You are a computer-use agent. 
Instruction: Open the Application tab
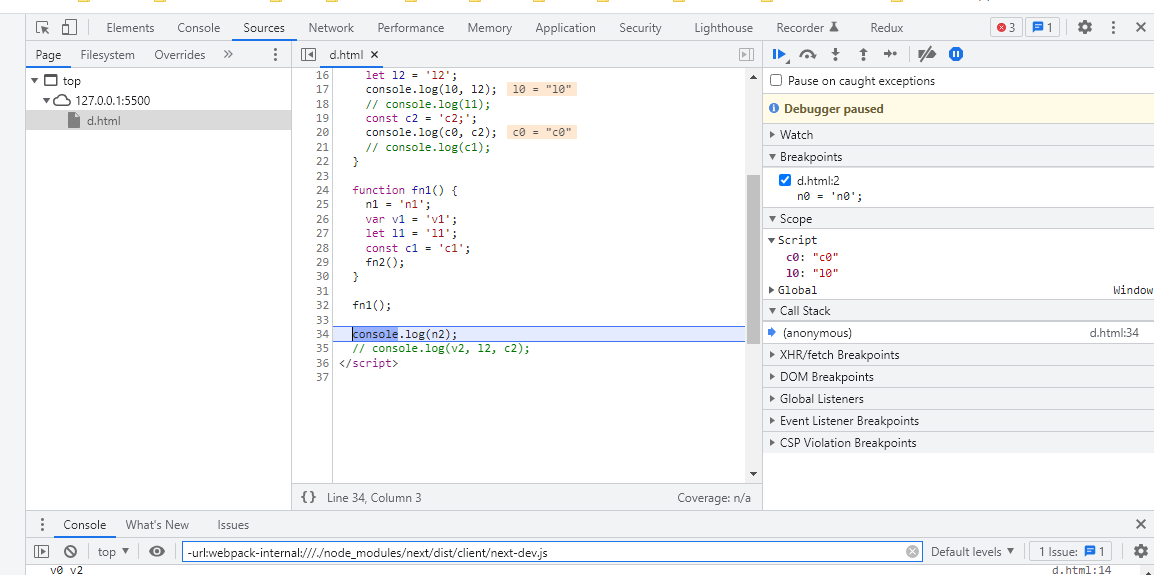565,28
